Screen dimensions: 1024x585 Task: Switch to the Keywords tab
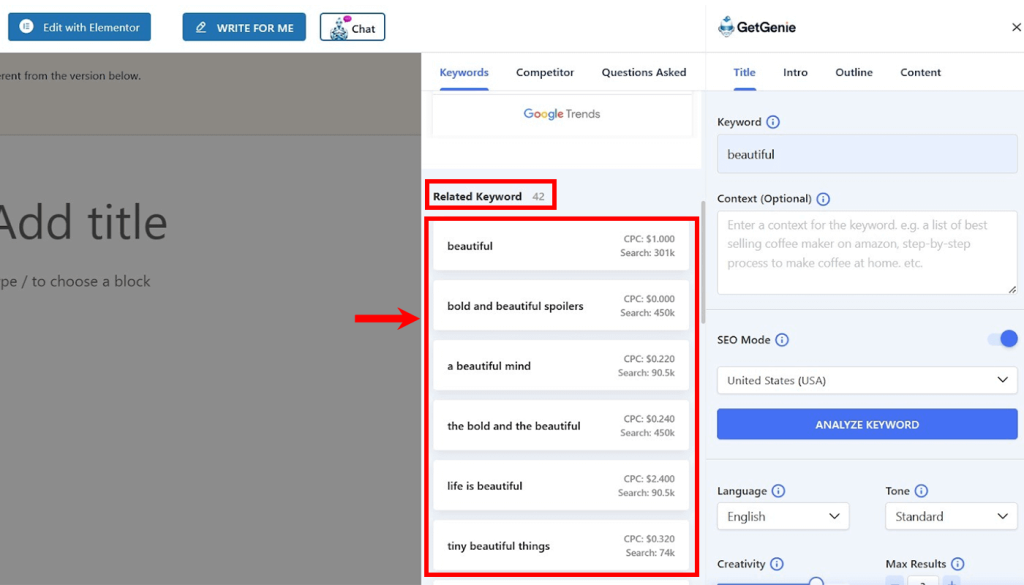(464, 72)
